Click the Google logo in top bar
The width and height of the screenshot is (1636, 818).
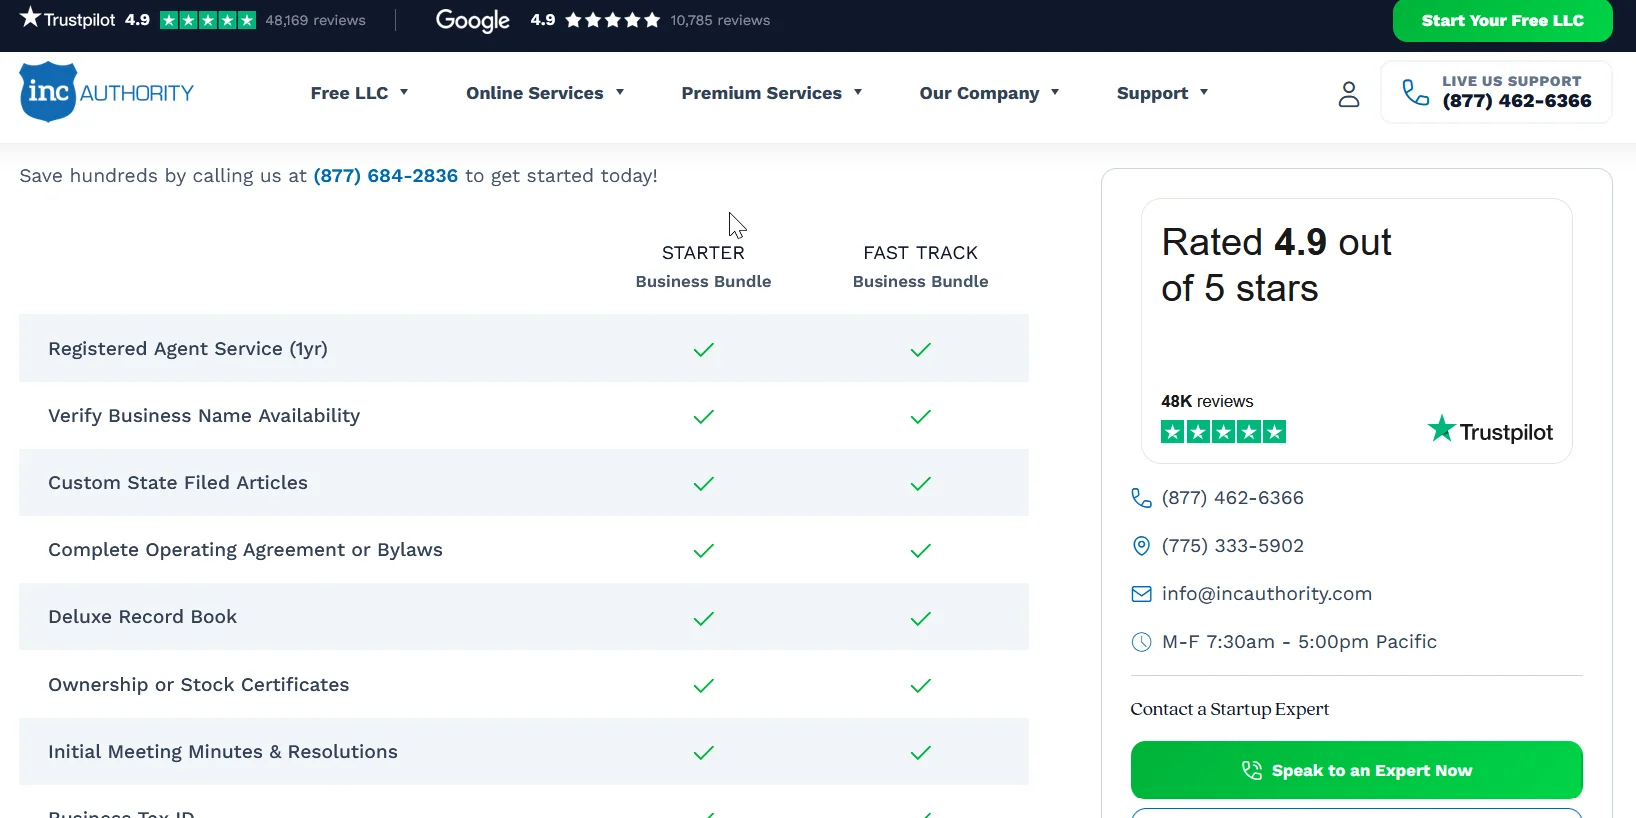tap(473, 21)
